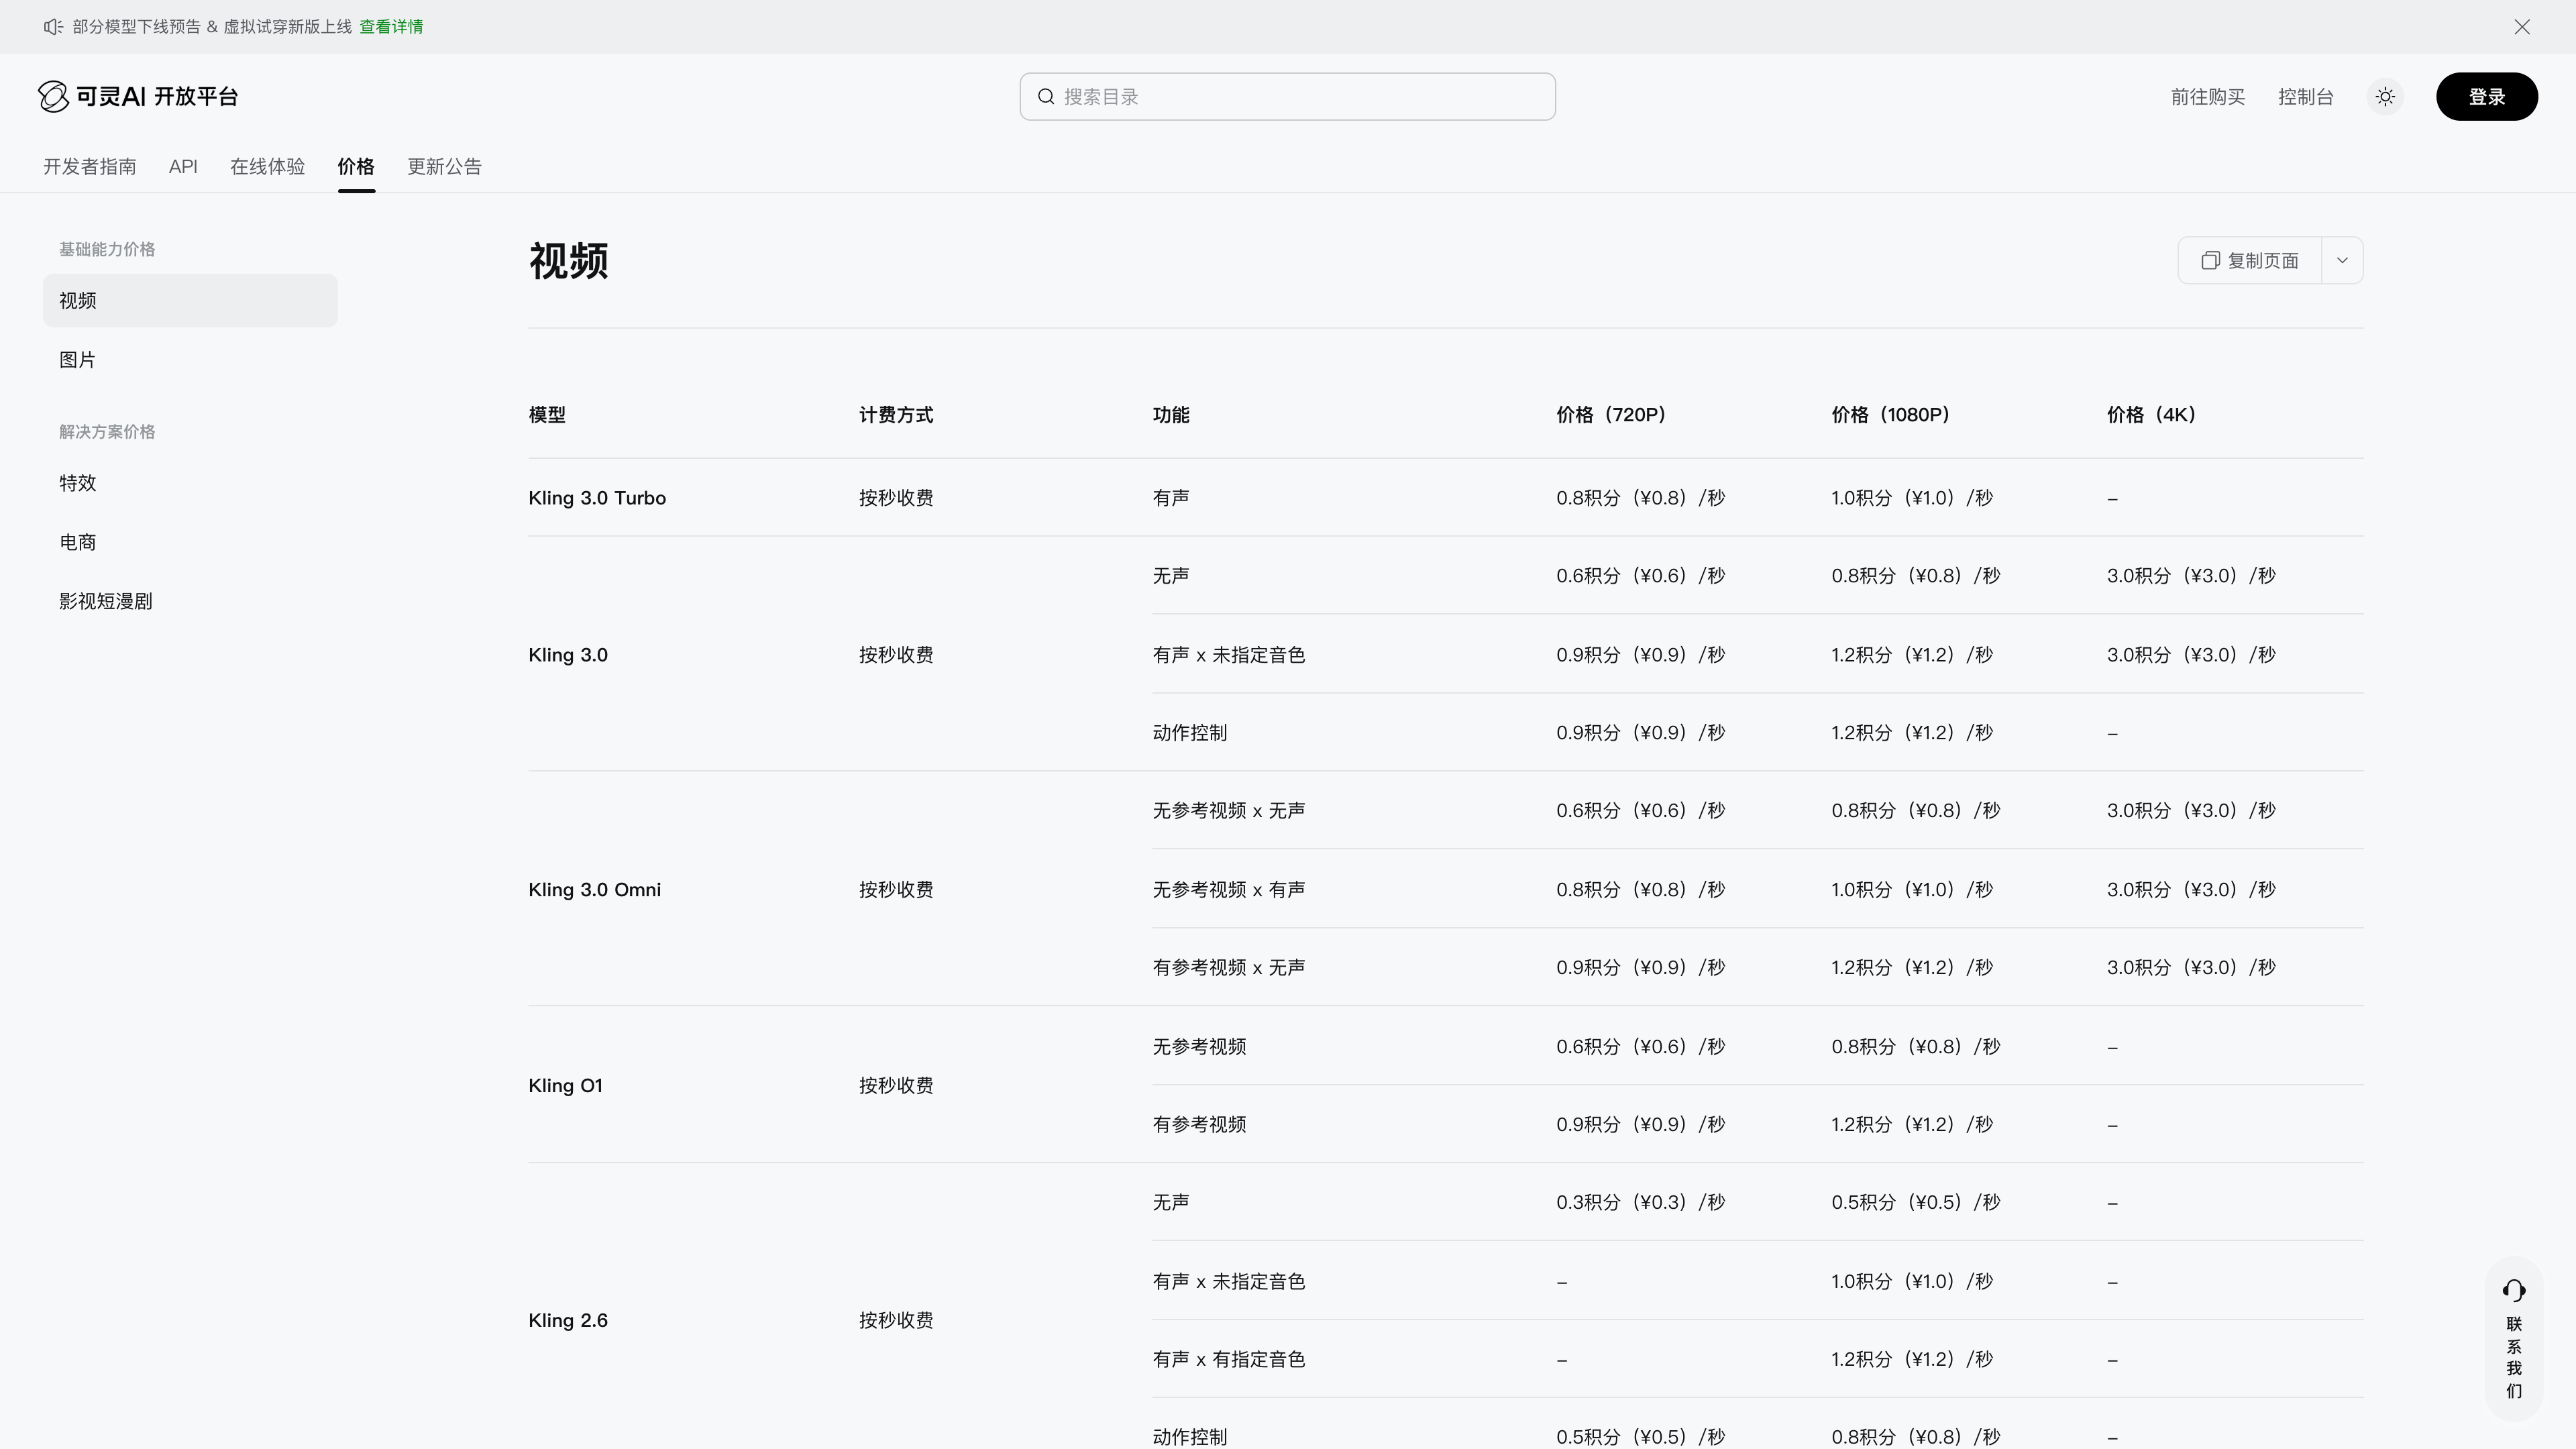Select the 价格 tab
The height and width of the screenshot is (1449, 2576).
tap(356, 167)
